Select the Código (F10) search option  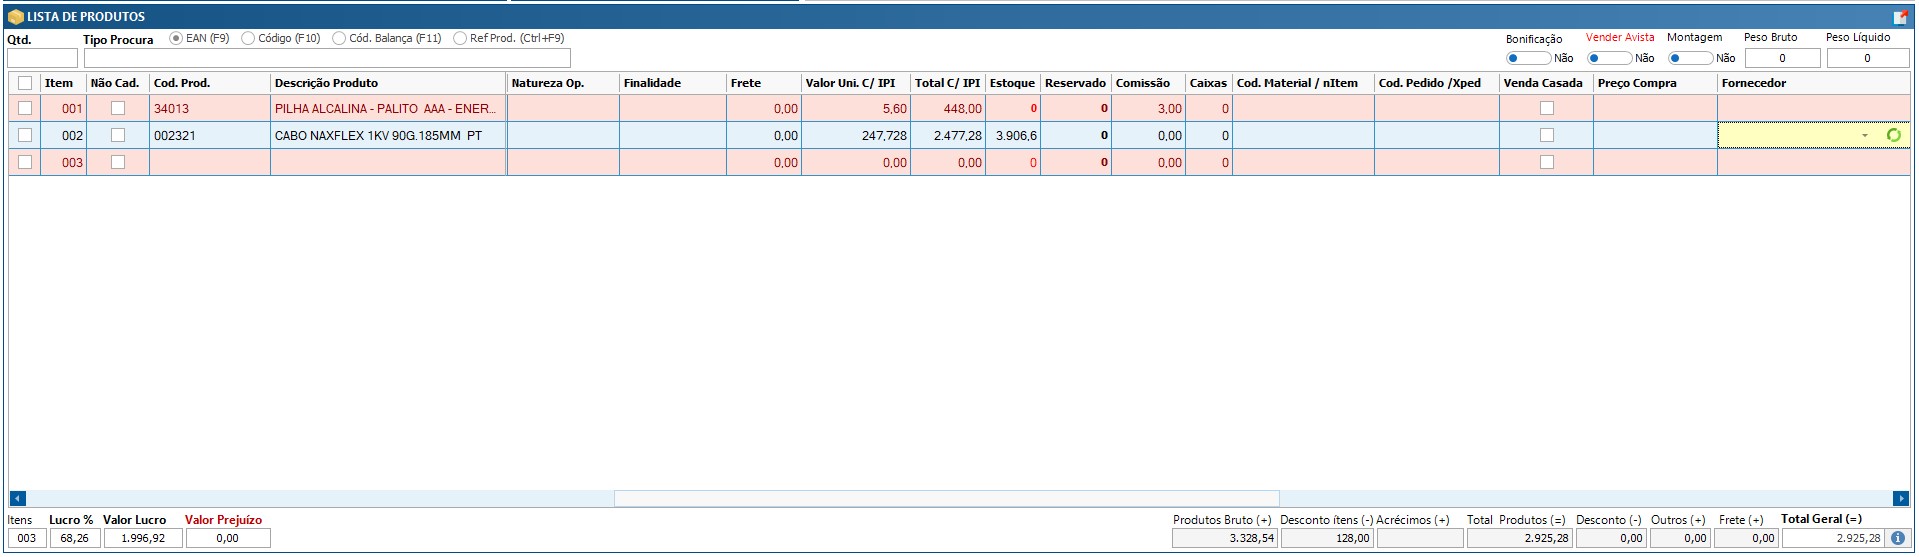[248, 39]
